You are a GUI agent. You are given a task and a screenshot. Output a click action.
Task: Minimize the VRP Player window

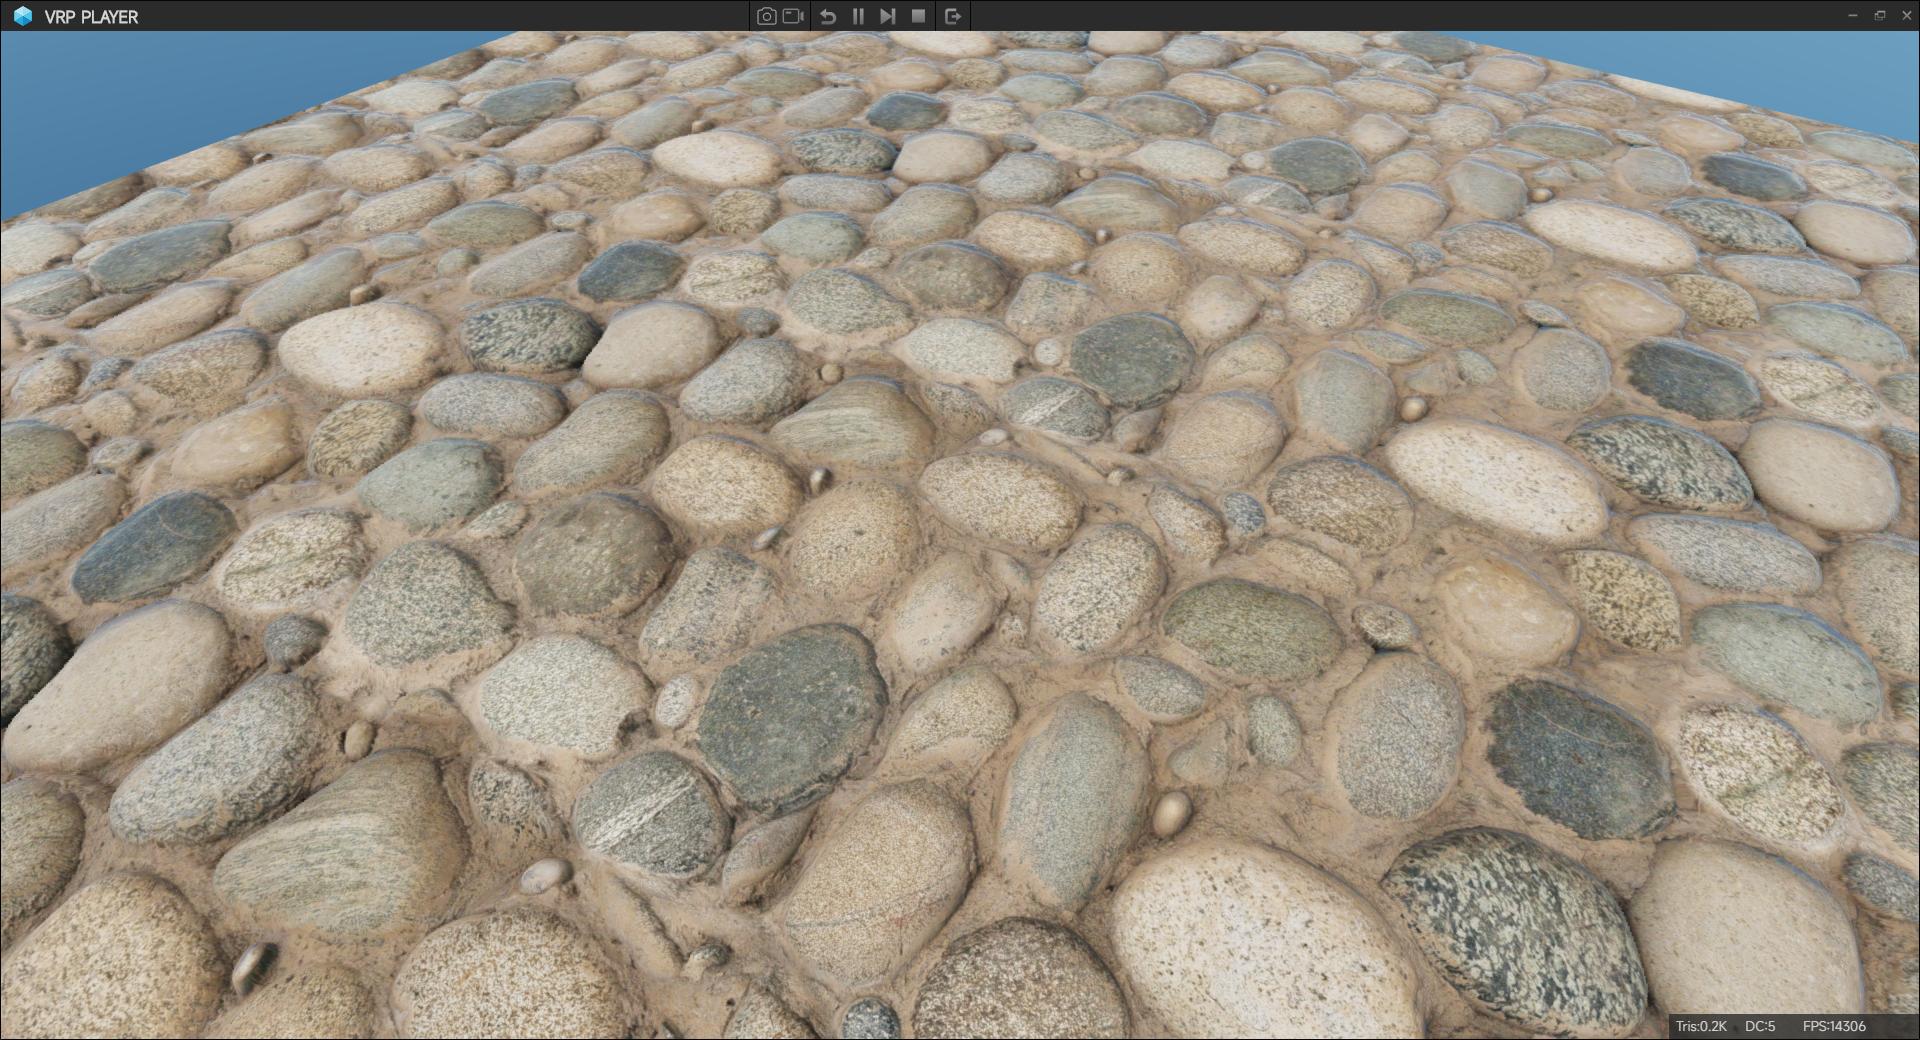click(1853, 16)
